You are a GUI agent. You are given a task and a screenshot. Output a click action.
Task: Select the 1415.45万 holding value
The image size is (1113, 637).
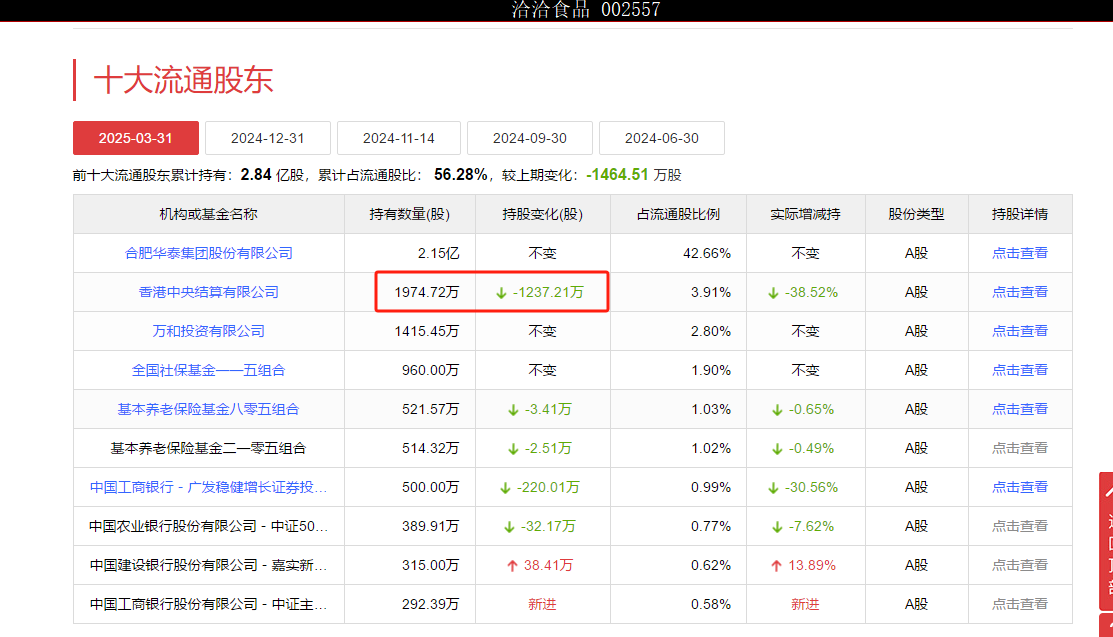[x=427, y=331]
